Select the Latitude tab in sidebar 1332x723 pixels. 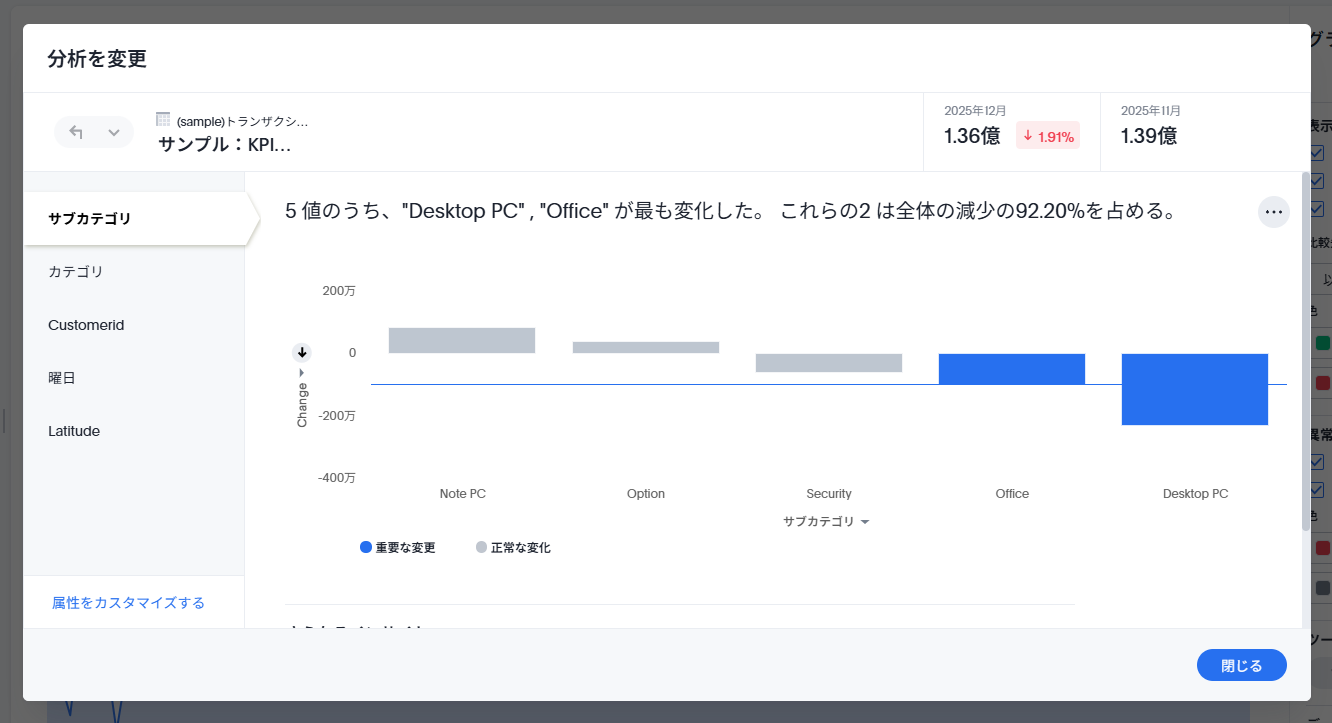point(74,431)
